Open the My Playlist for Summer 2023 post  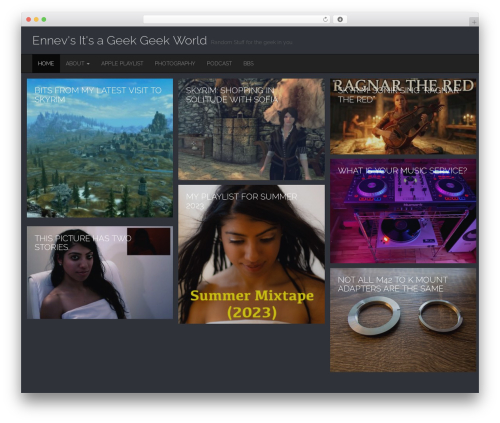click(251, 254)
